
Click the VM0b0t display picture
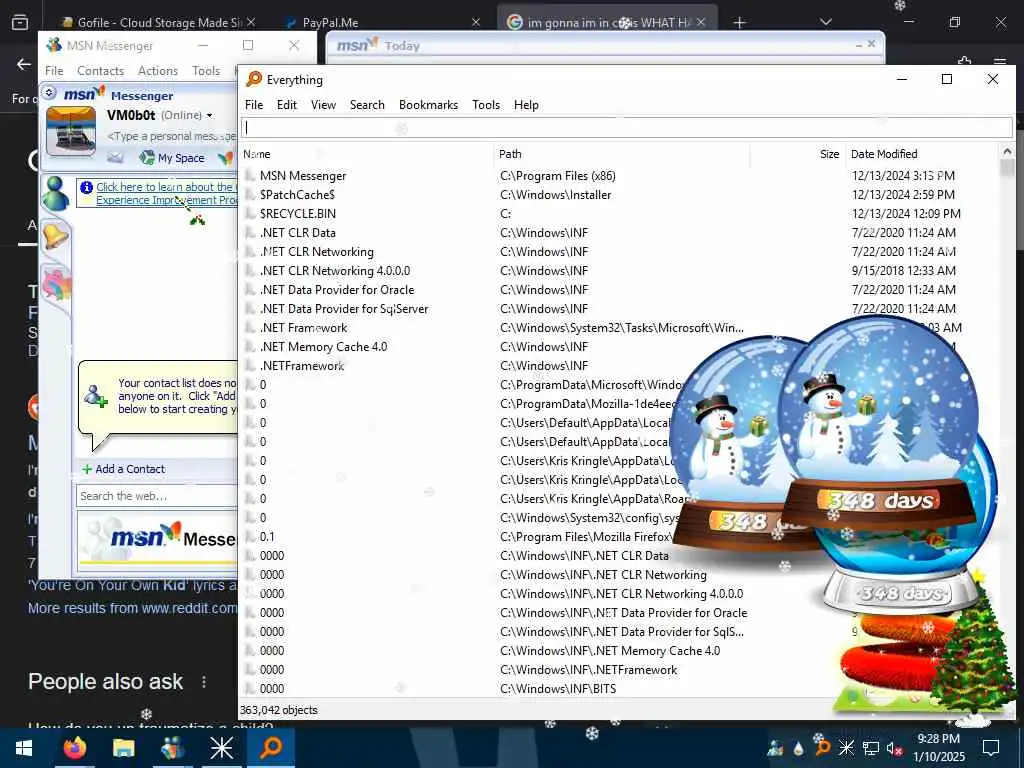pyautogui.click(x=71, y=131)
